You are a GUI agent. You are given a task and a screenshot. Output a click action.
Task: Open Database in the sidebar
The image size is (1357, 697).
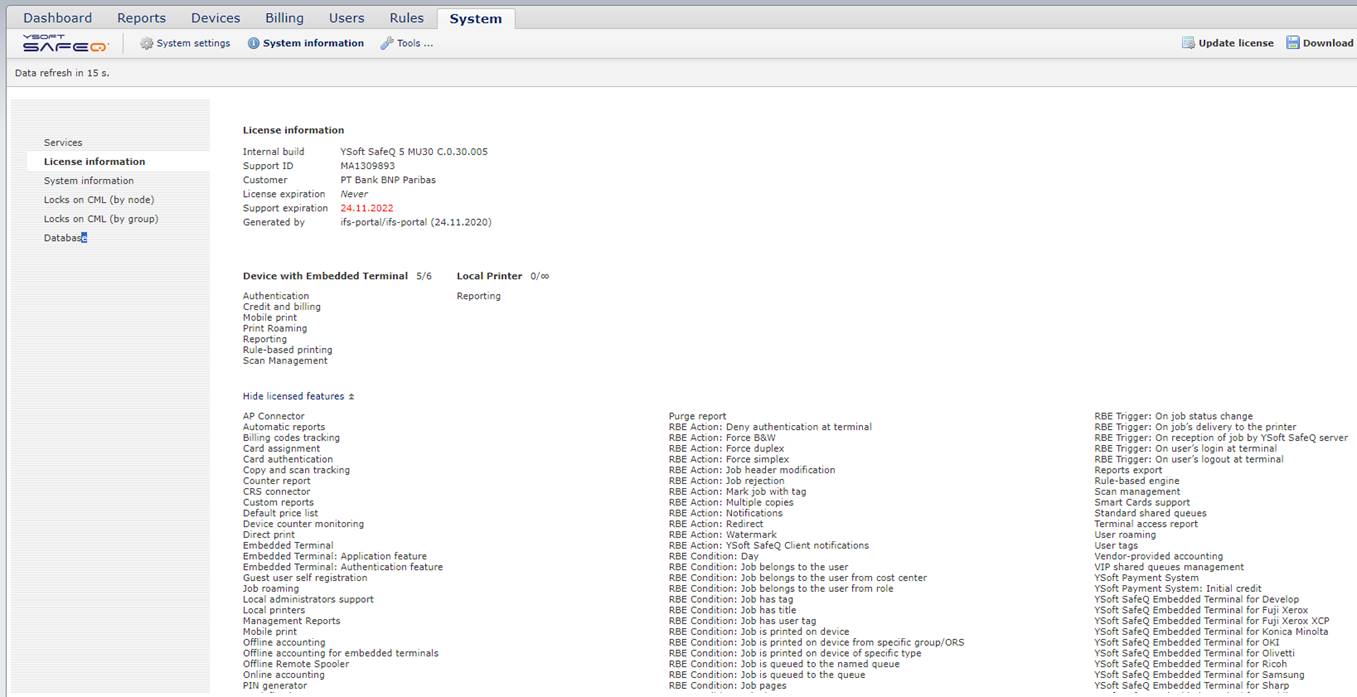tap(66, 238)
